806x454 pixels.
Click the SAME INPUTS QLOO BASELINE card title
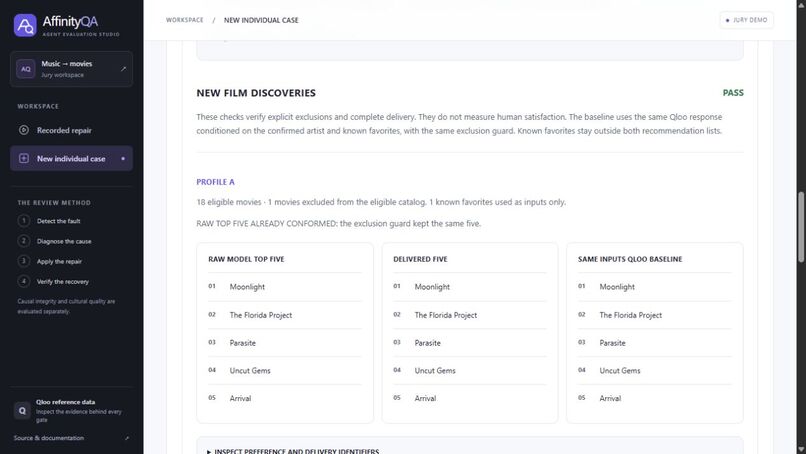630,259
